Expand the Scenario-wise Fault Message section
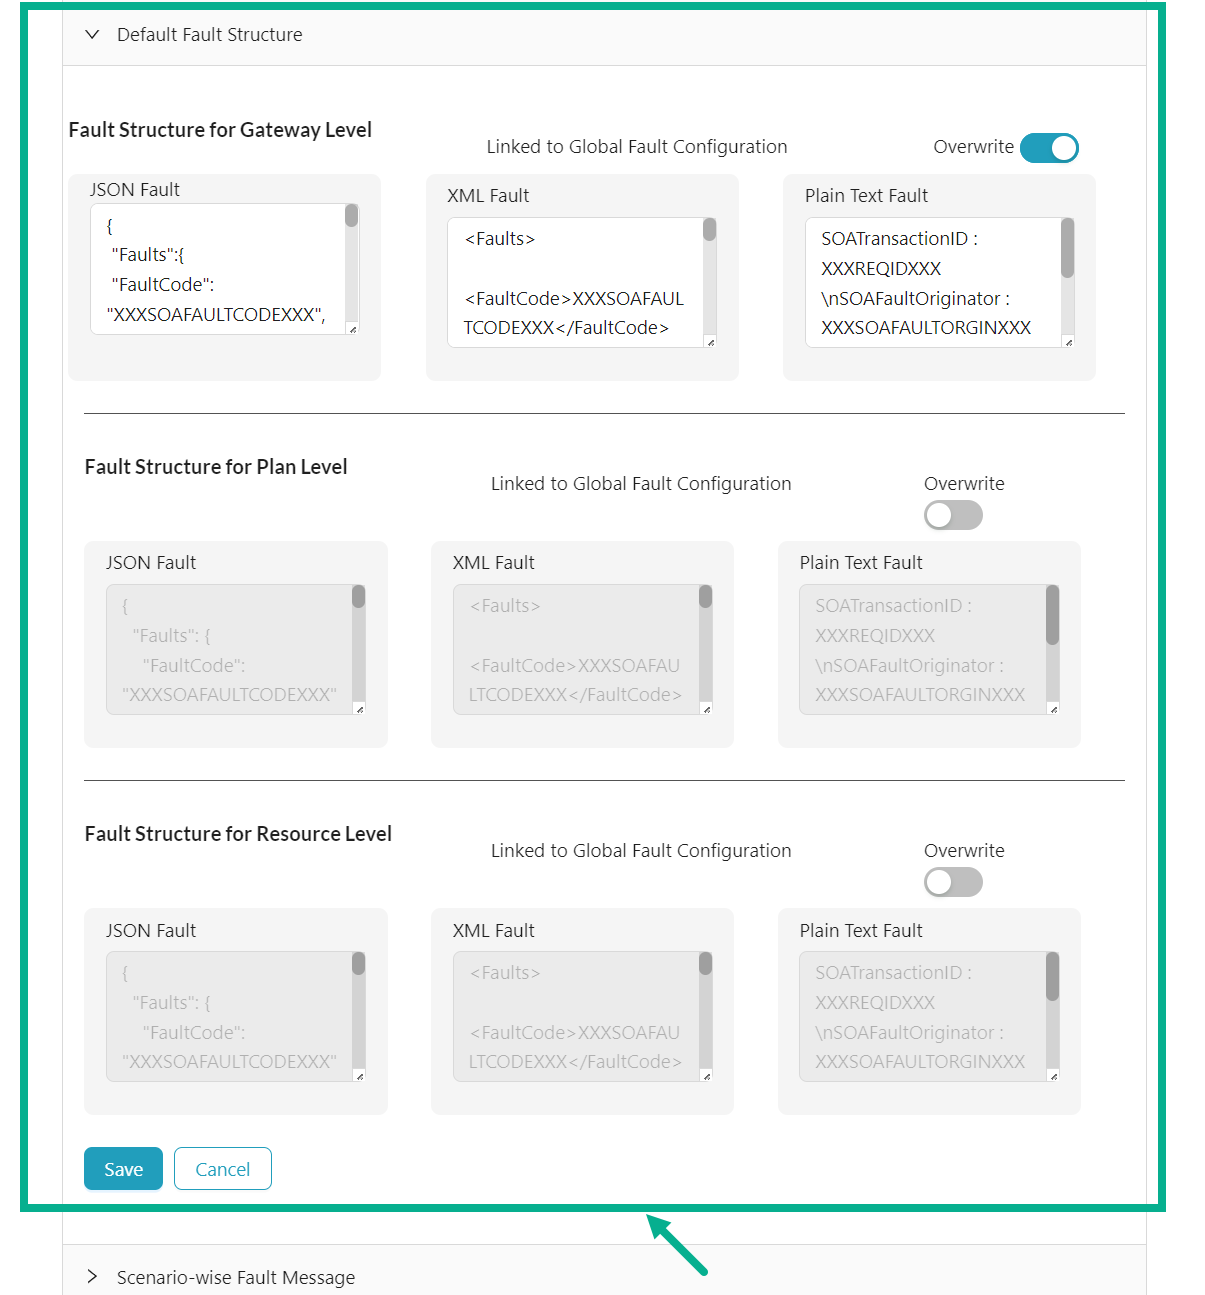The height and width of the screenshot is (1295, 1205). [93, 1277]
